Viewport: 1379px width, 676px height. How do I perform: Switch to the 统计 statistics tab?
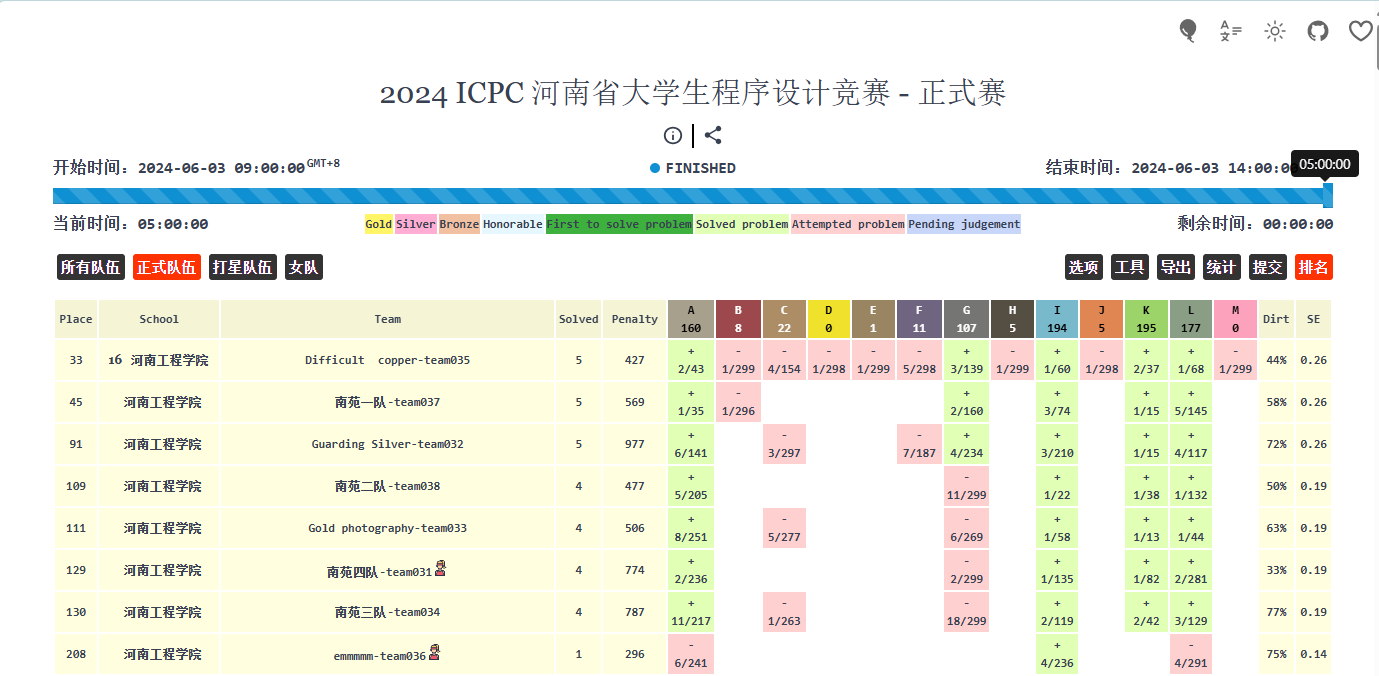click(x=1221, y=267)
